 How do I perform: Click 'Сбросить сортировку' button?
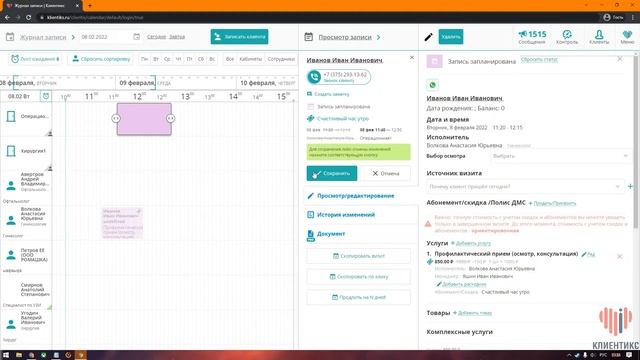tap(101, 59)
